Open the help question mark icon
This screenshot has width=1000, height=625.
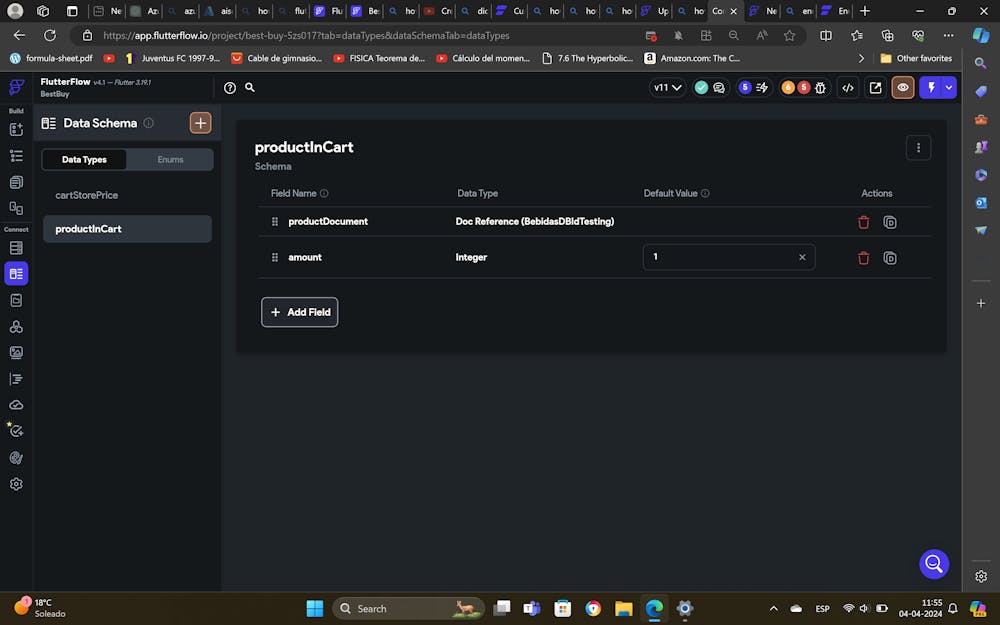click(x=230, y=88)
